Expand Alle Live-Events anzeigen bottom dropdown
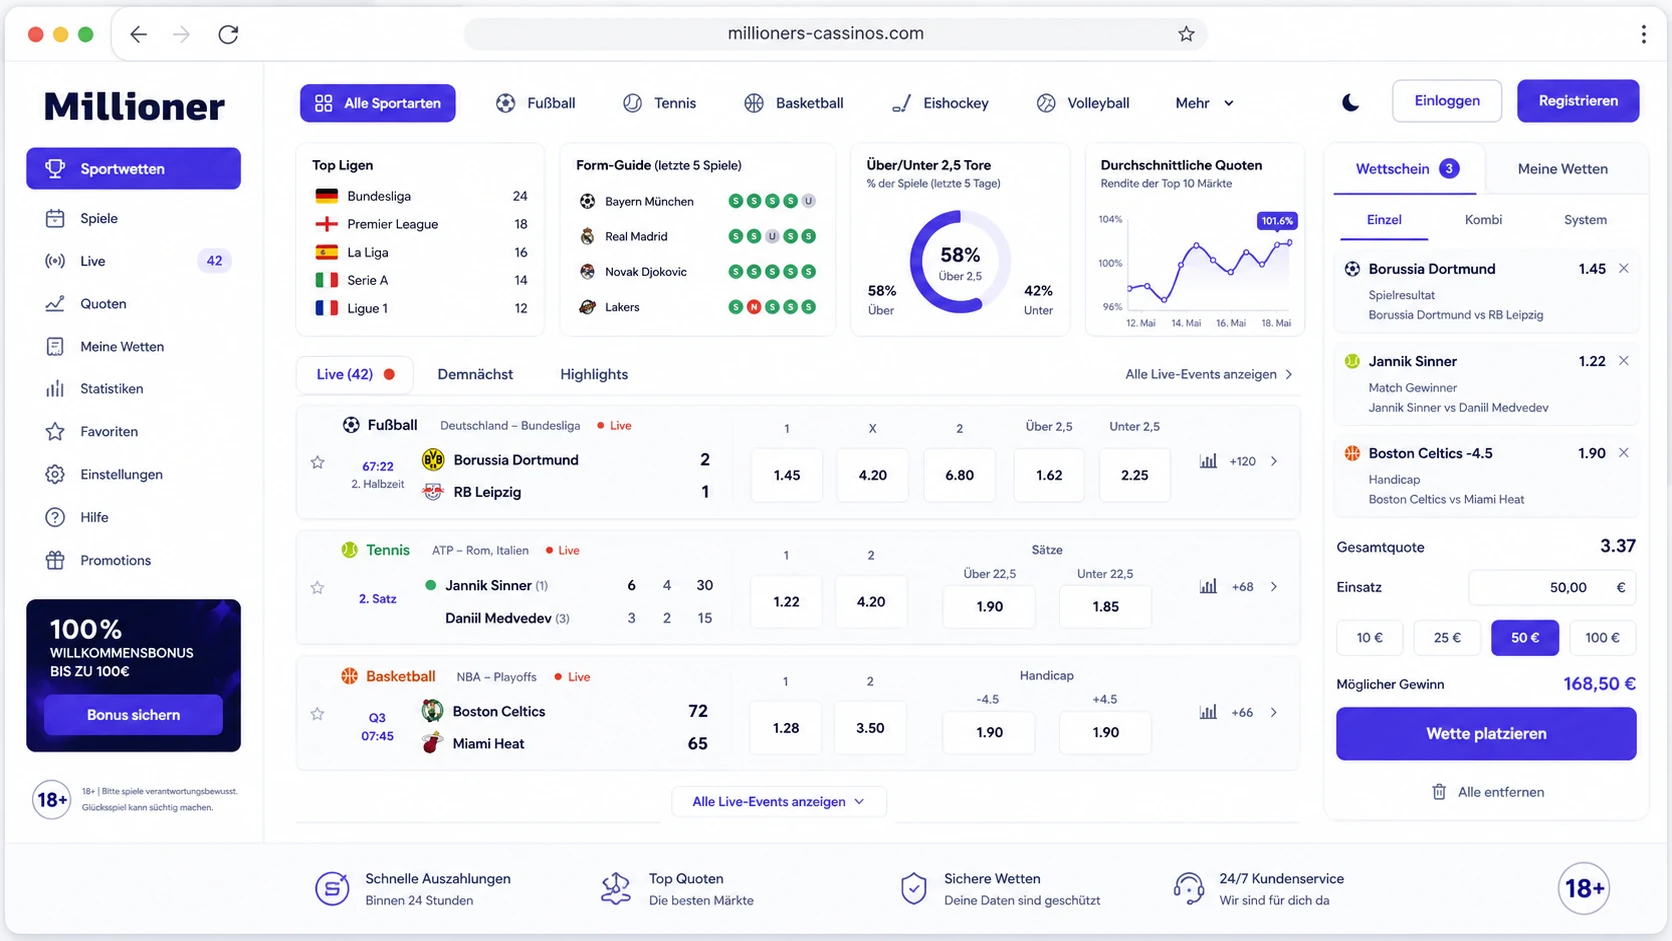 [x=778, y=801]
